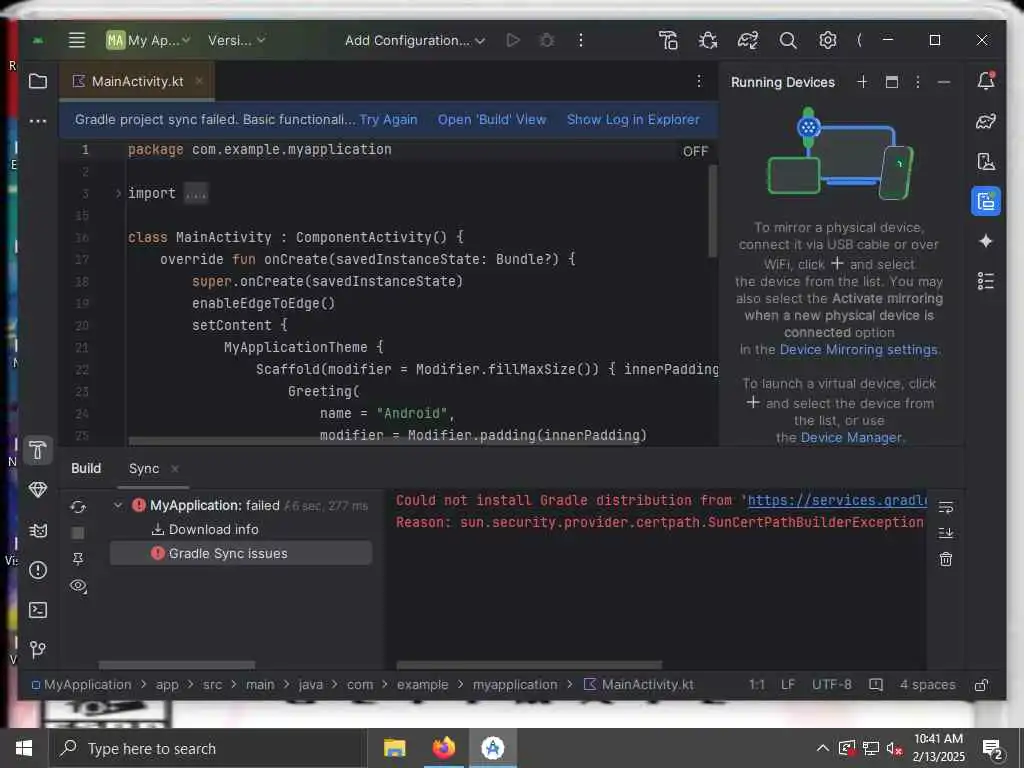Image resolution: width=1024 pixels, height=768 pixels.
Task: Click the Debug bug icon in toolbar
Action: click(547, 40)
